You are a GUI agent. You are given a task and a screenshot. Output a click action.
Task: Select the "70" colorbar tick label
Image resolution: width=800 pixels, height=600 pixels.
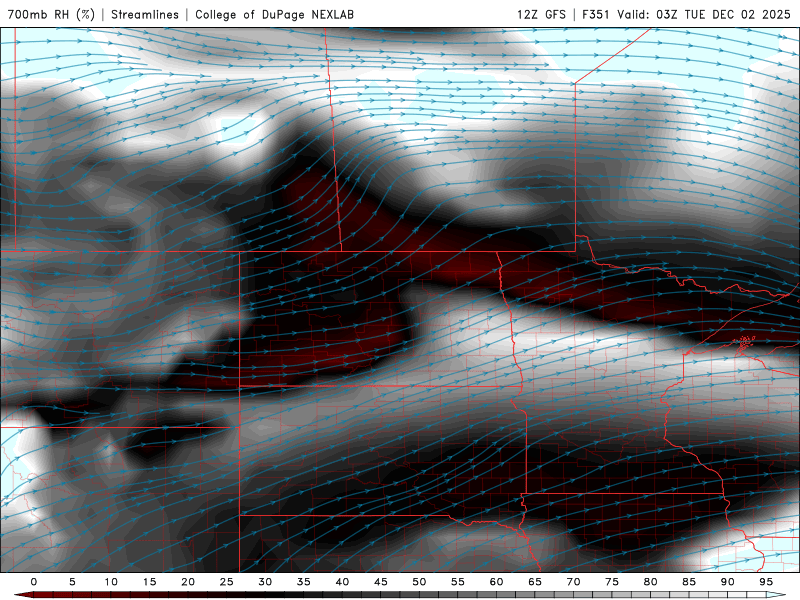coord(573,582)
